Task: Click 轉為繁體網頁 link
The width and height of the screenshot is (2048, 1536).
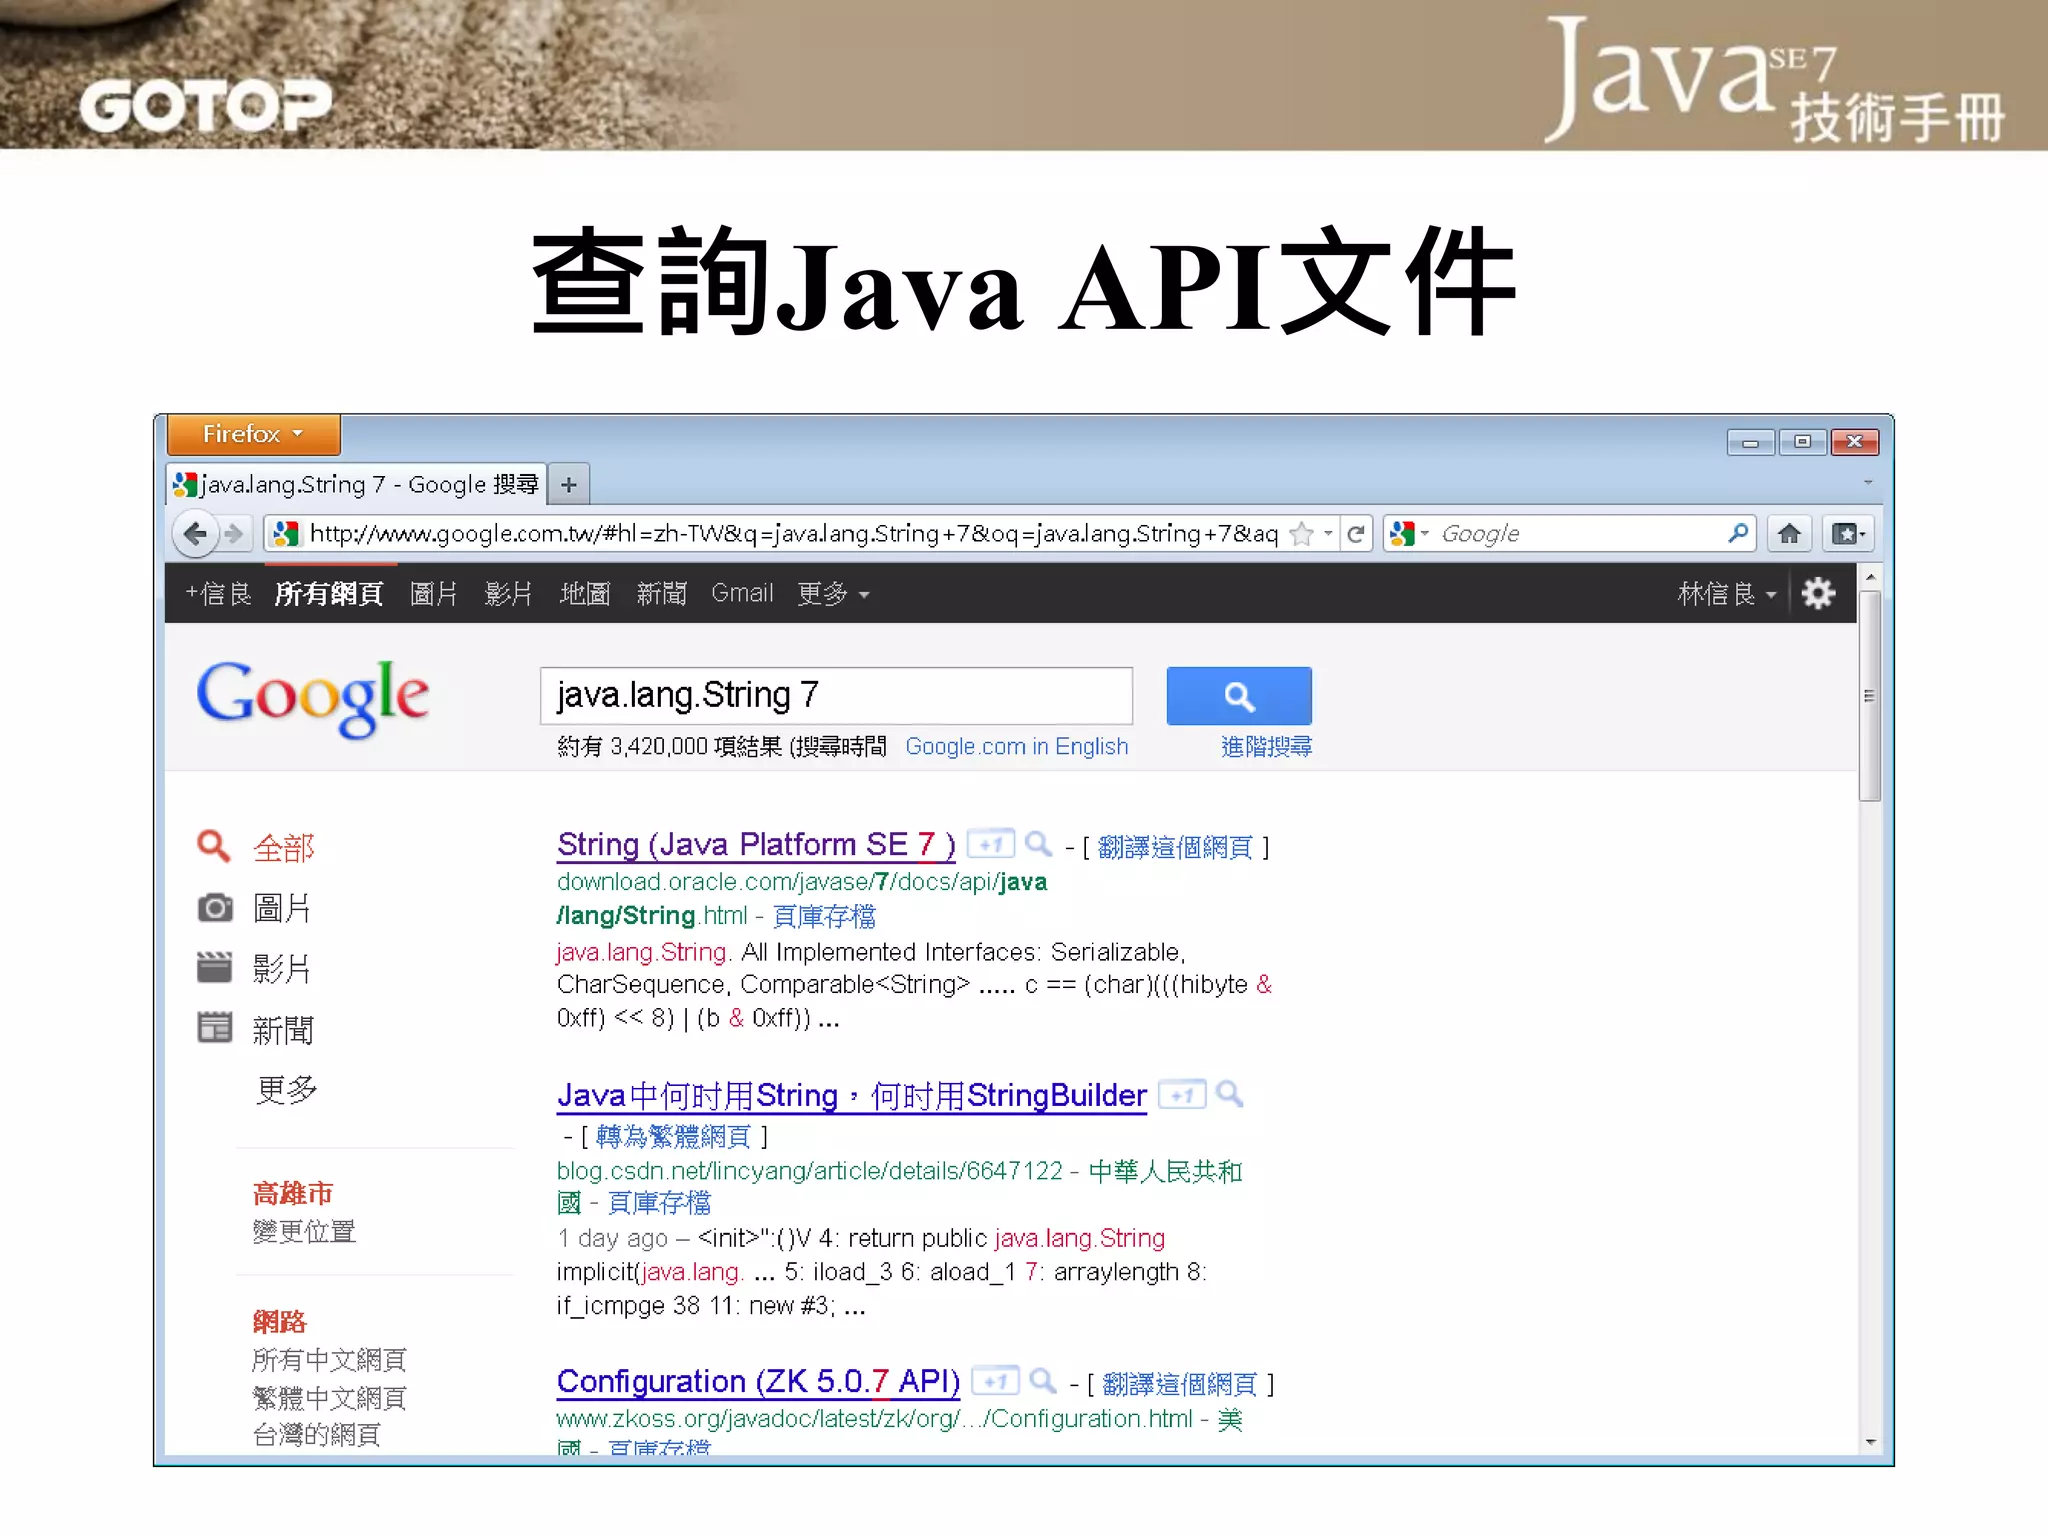Action: tap(673, 1137)
